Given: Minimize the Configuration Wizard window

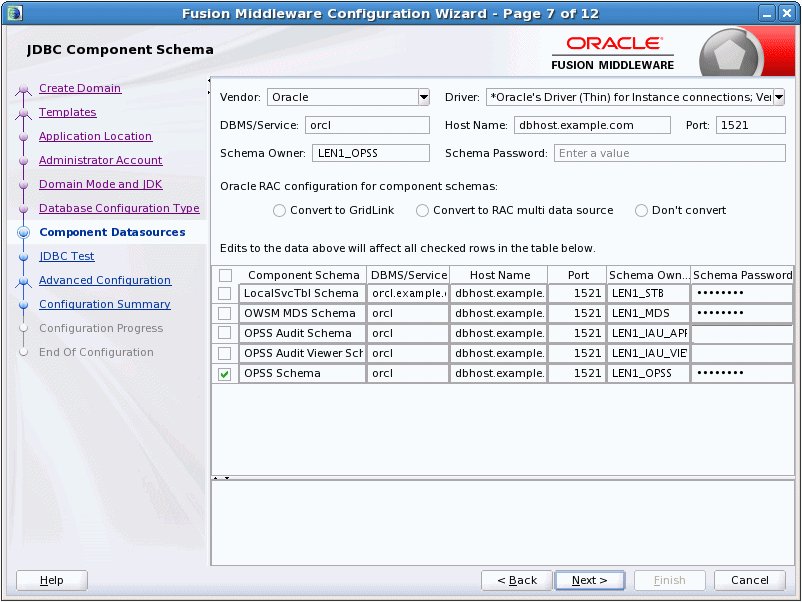Looking at the screenshot, I should pyautogui.click(x=767, y=13).
